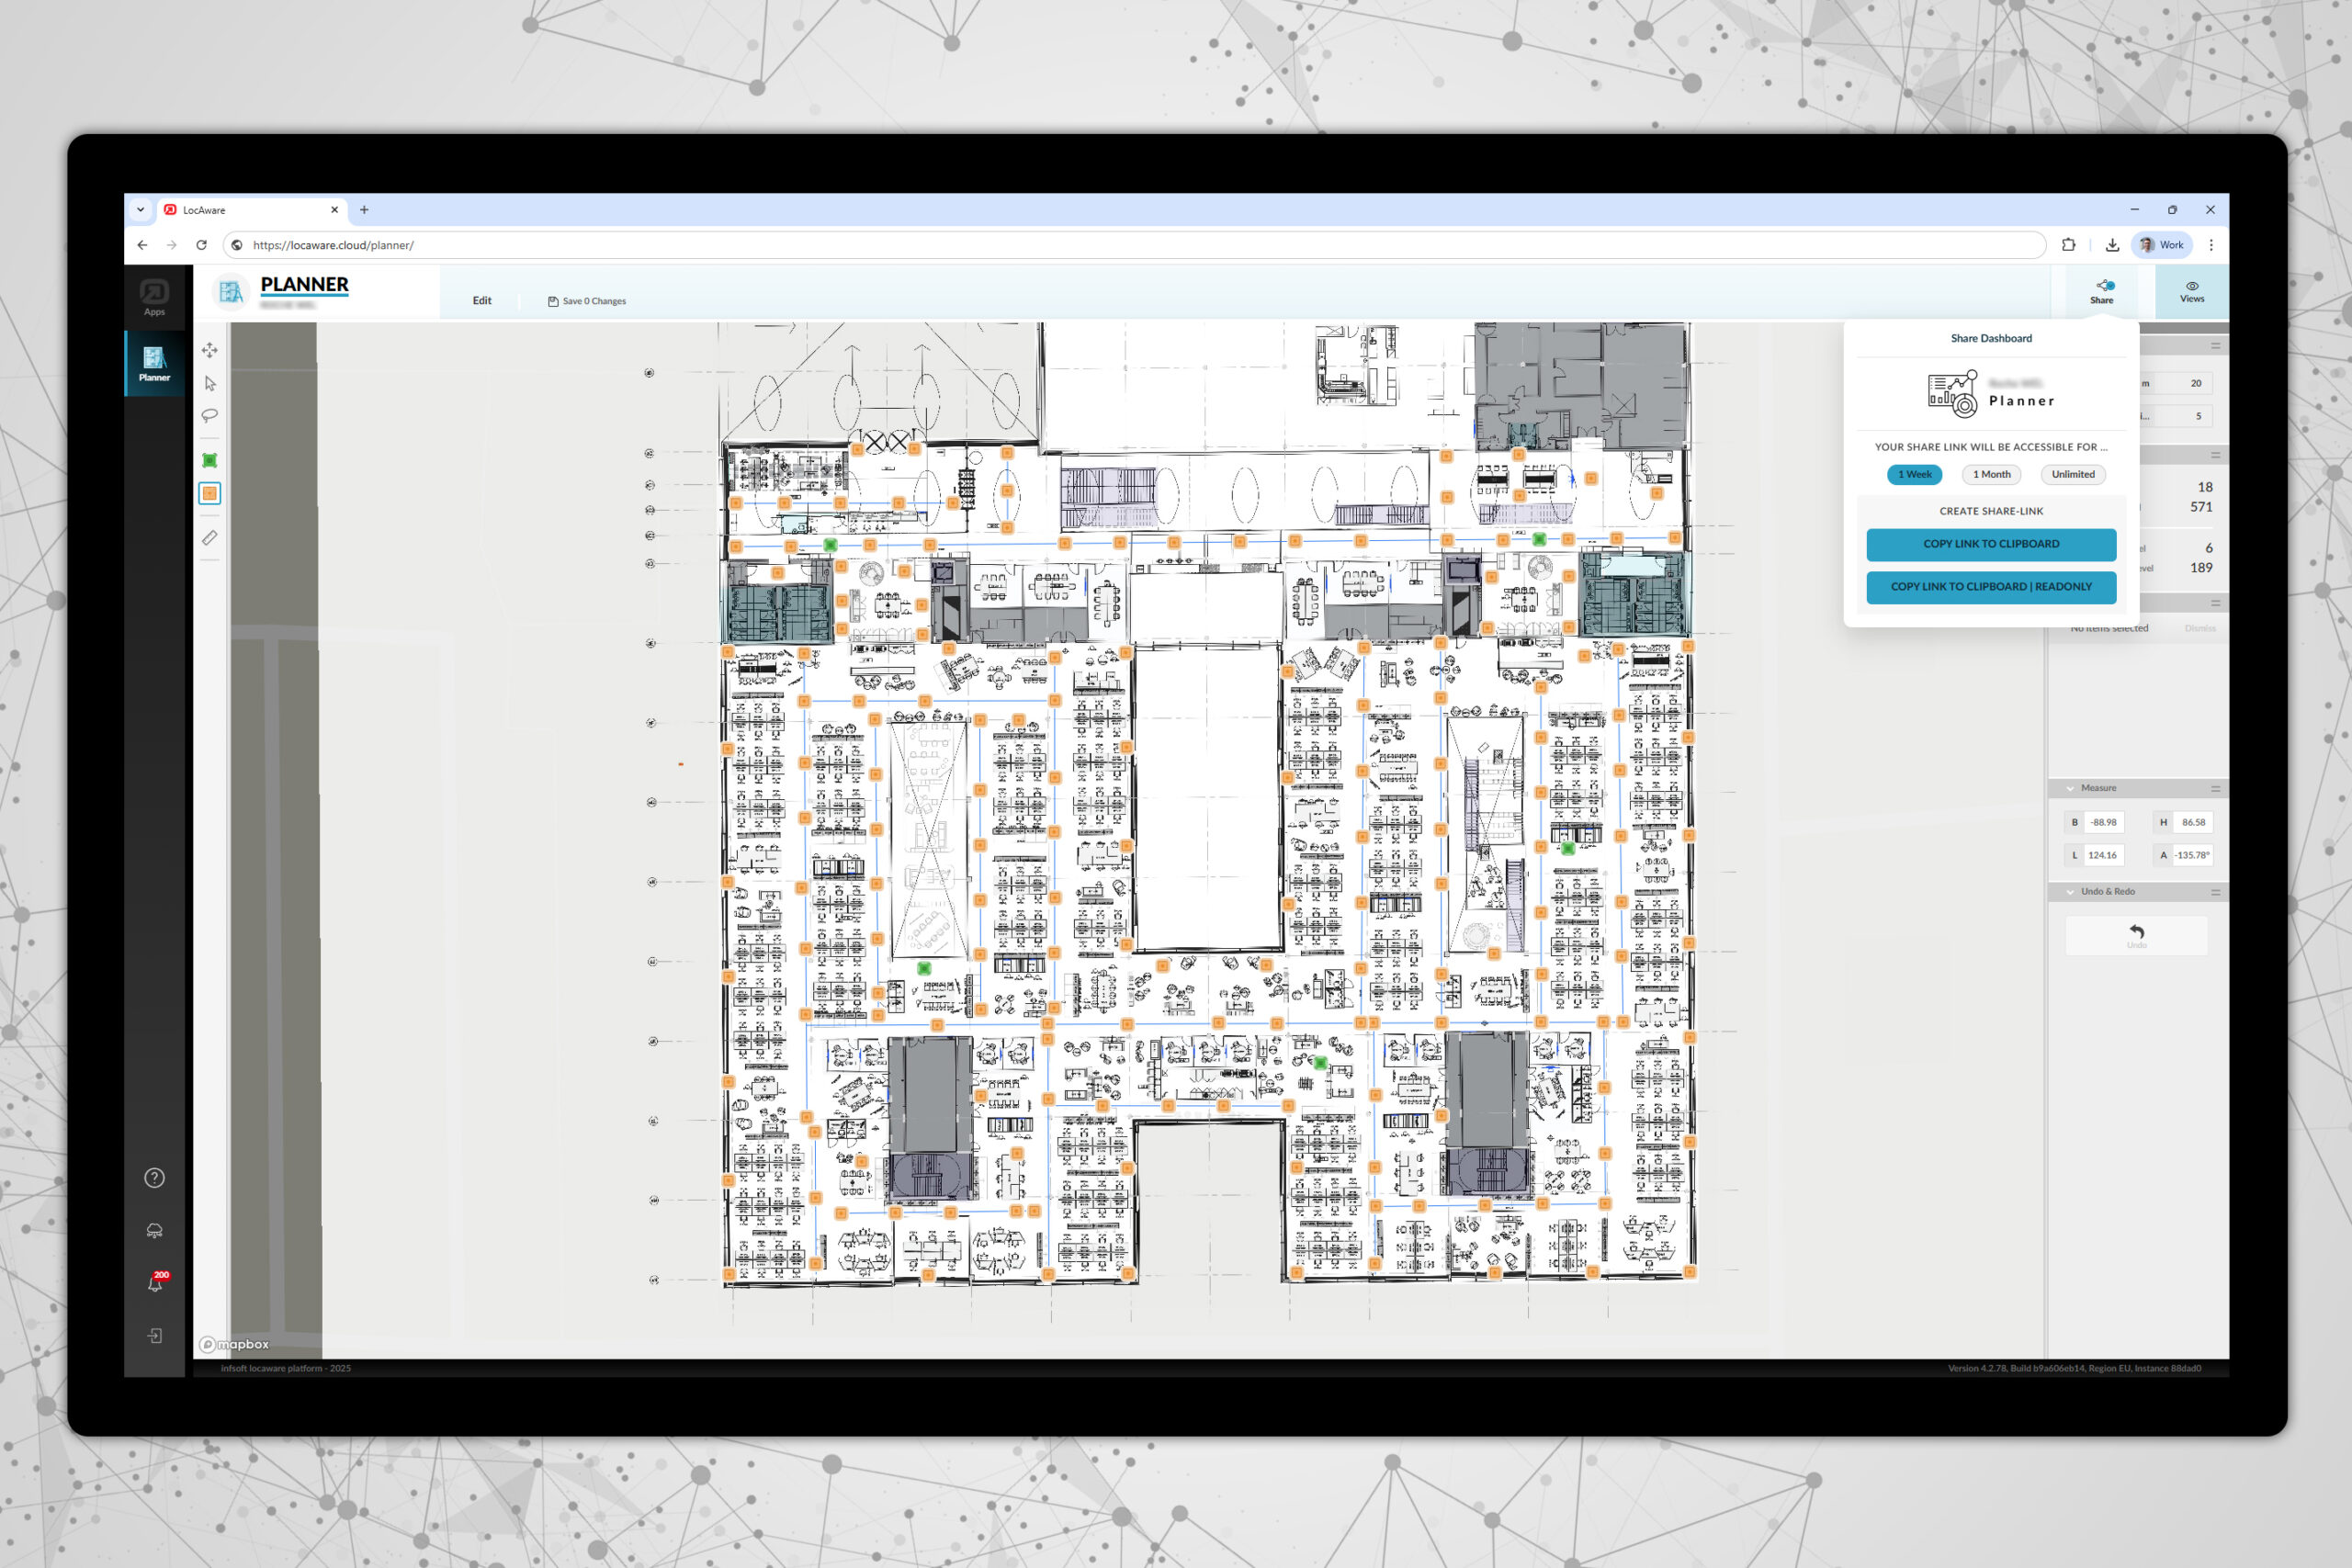This screenshot has height=1568, width=2352.
Task: Open the Help question mark icon
Action: point(154,1177)
